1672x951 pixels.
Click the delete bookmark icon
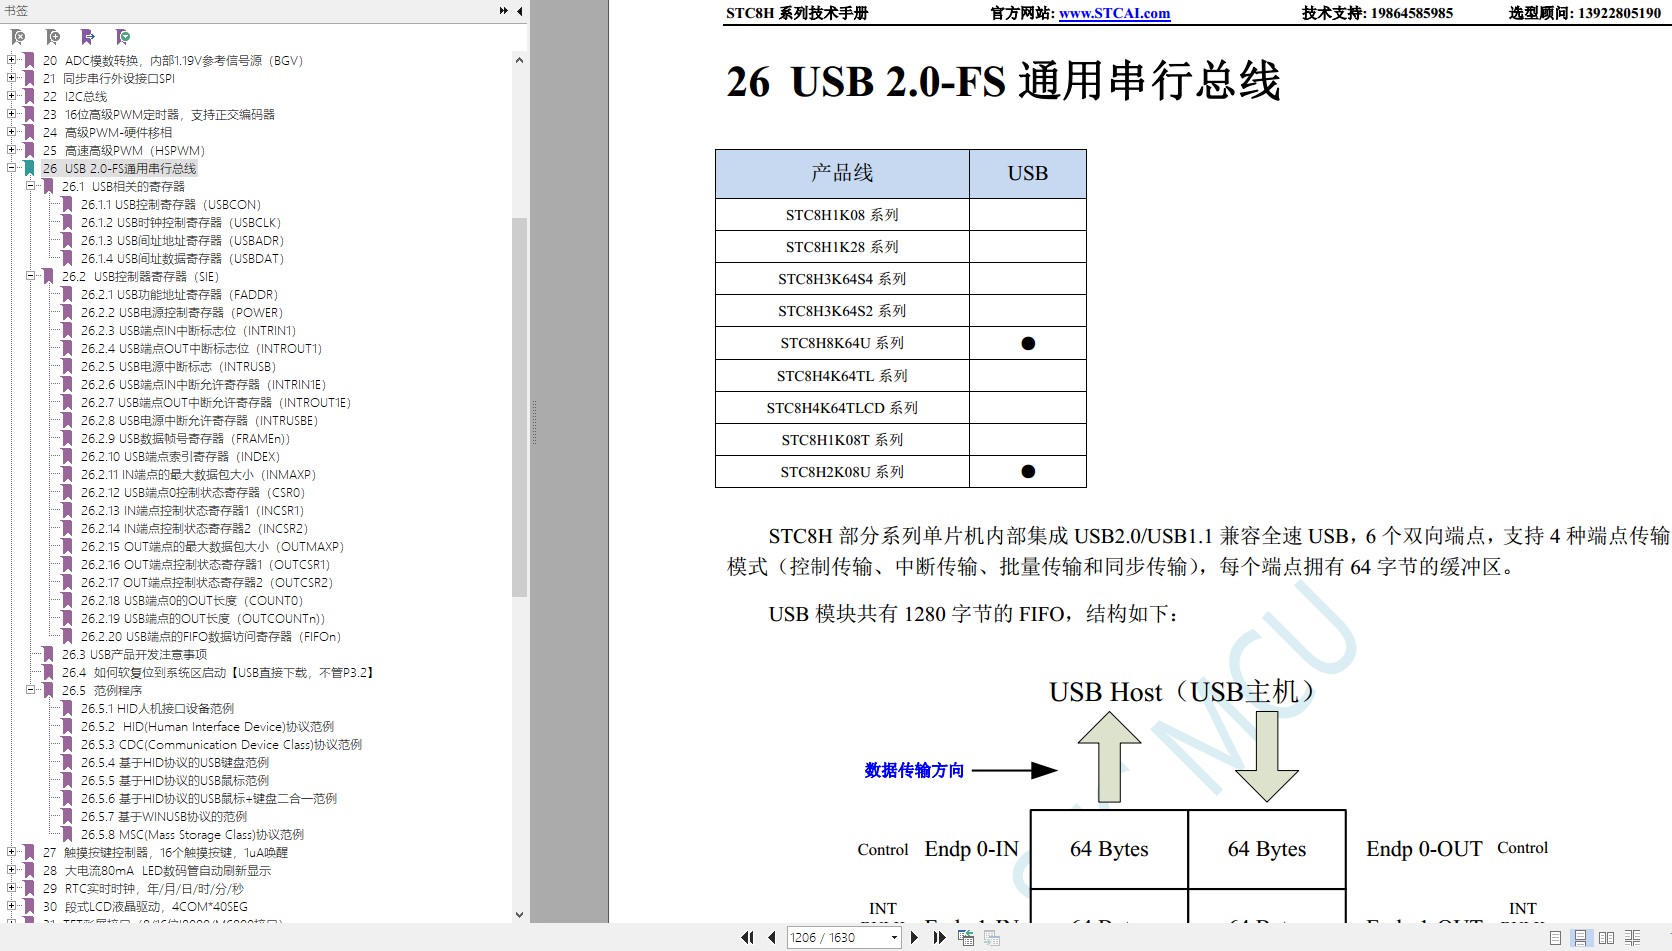18,37
